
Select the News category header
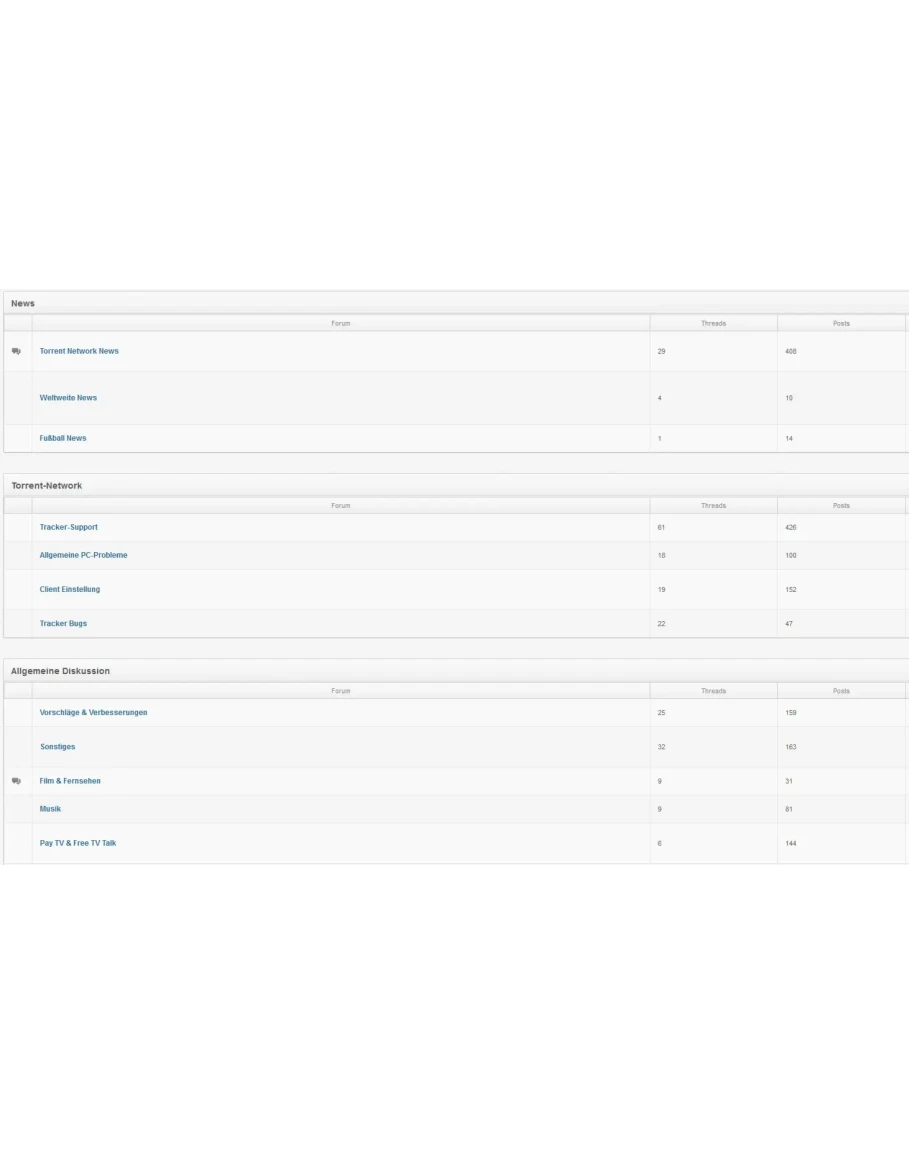pos(23,304)
